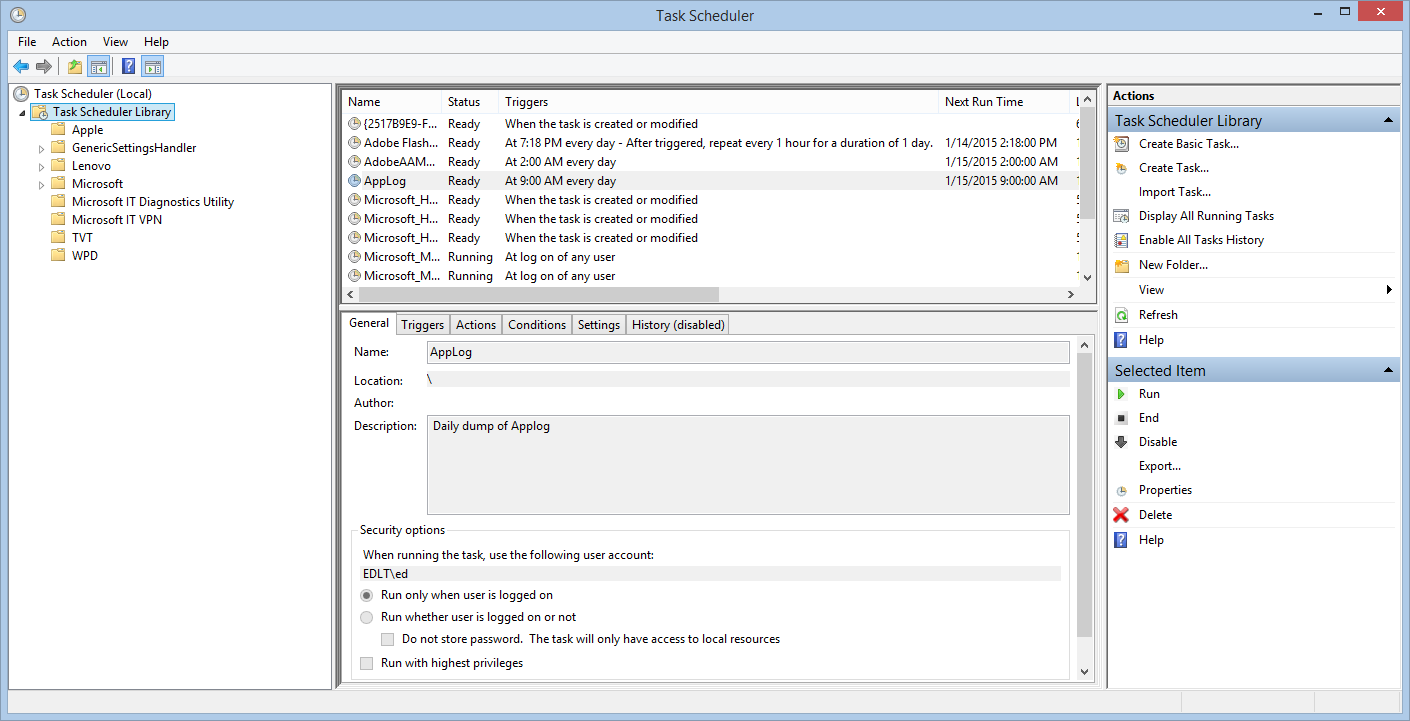The image size is (1410, 721).
Task: Click the Help icon under Task Scheduler Library
Action: pyautogui.click(x=1121, y=340)
